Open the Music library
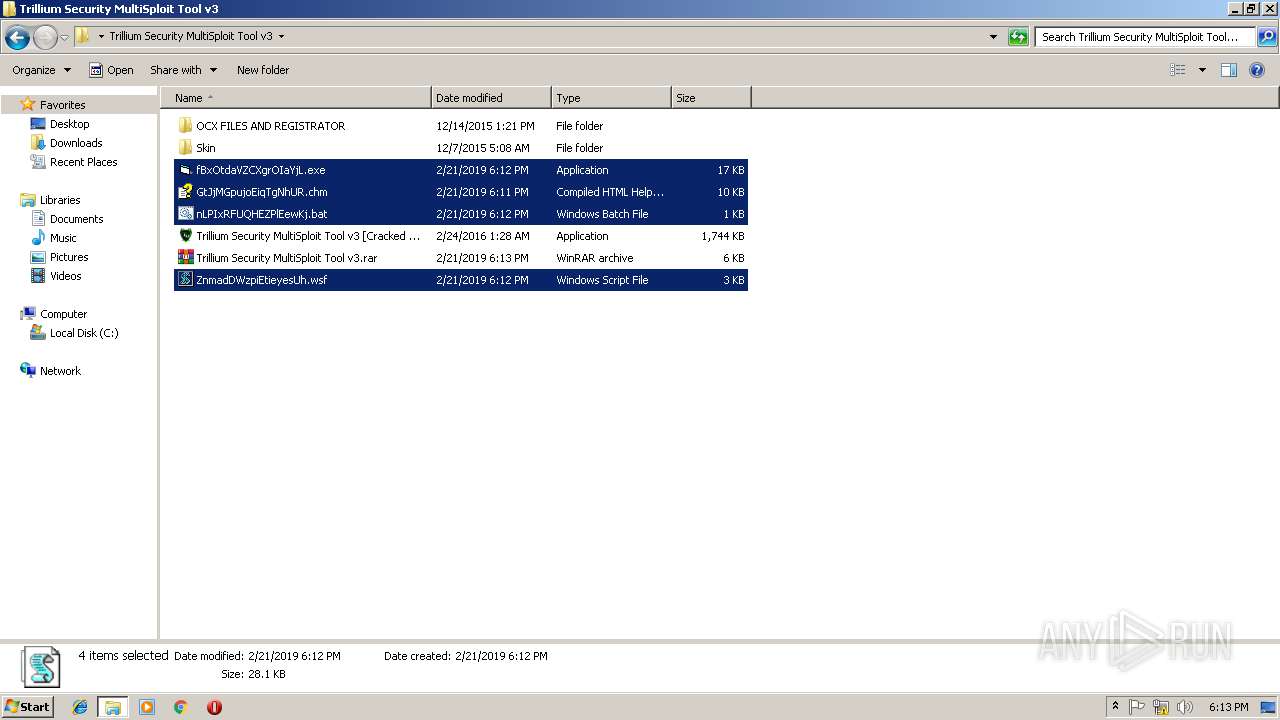The width and height of the screenshot is (1280, 720). [63, 238]
